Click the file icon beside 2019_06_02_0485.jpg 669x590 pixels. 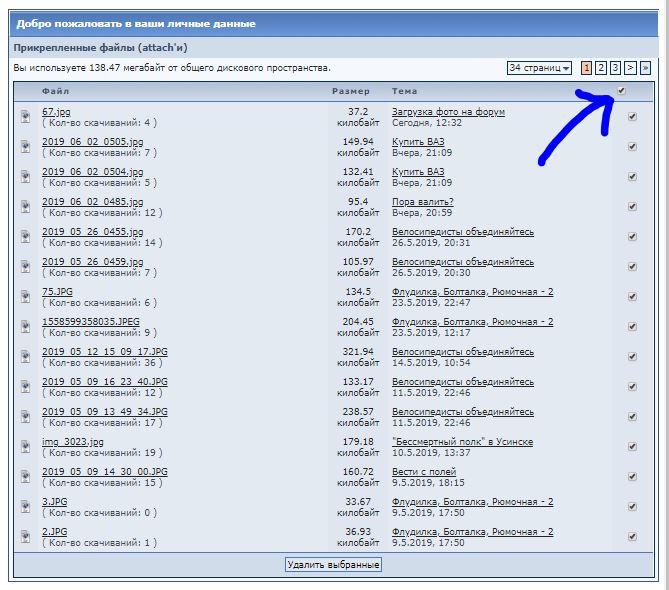(x=25, y=207)
